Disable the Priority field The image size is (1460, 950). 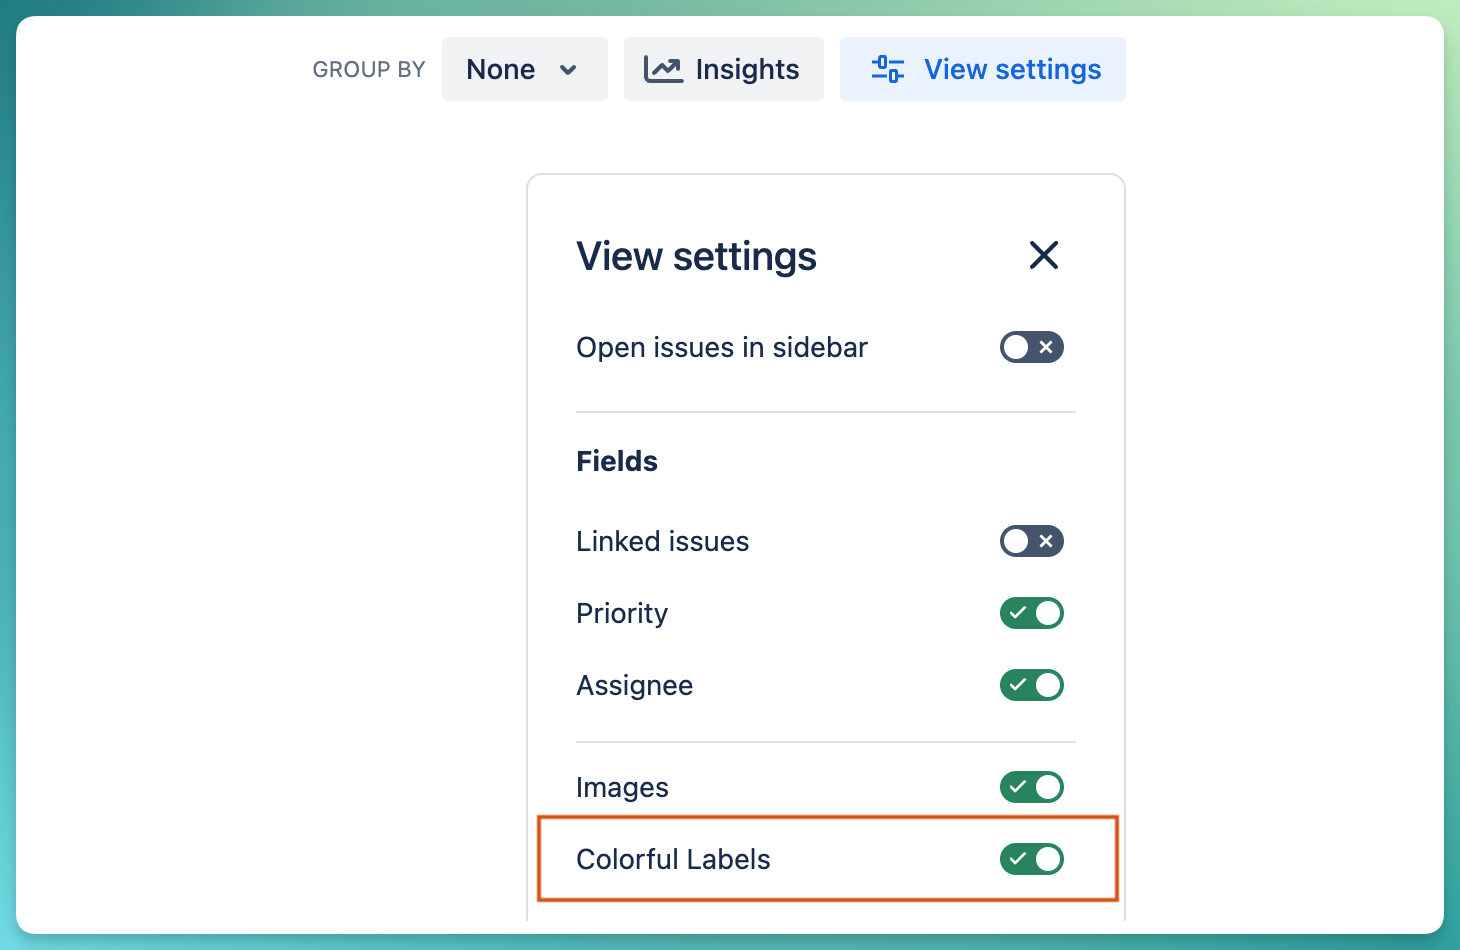tap(1031, 613)
